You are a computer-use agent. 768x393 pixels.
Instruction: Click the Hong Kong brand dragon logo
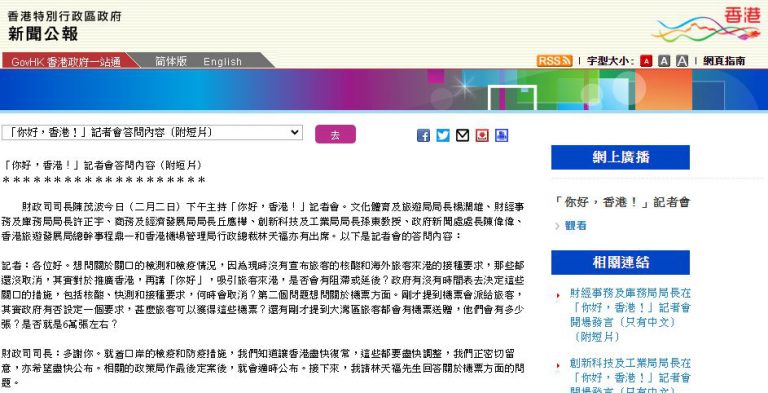(x=706, y=24)
